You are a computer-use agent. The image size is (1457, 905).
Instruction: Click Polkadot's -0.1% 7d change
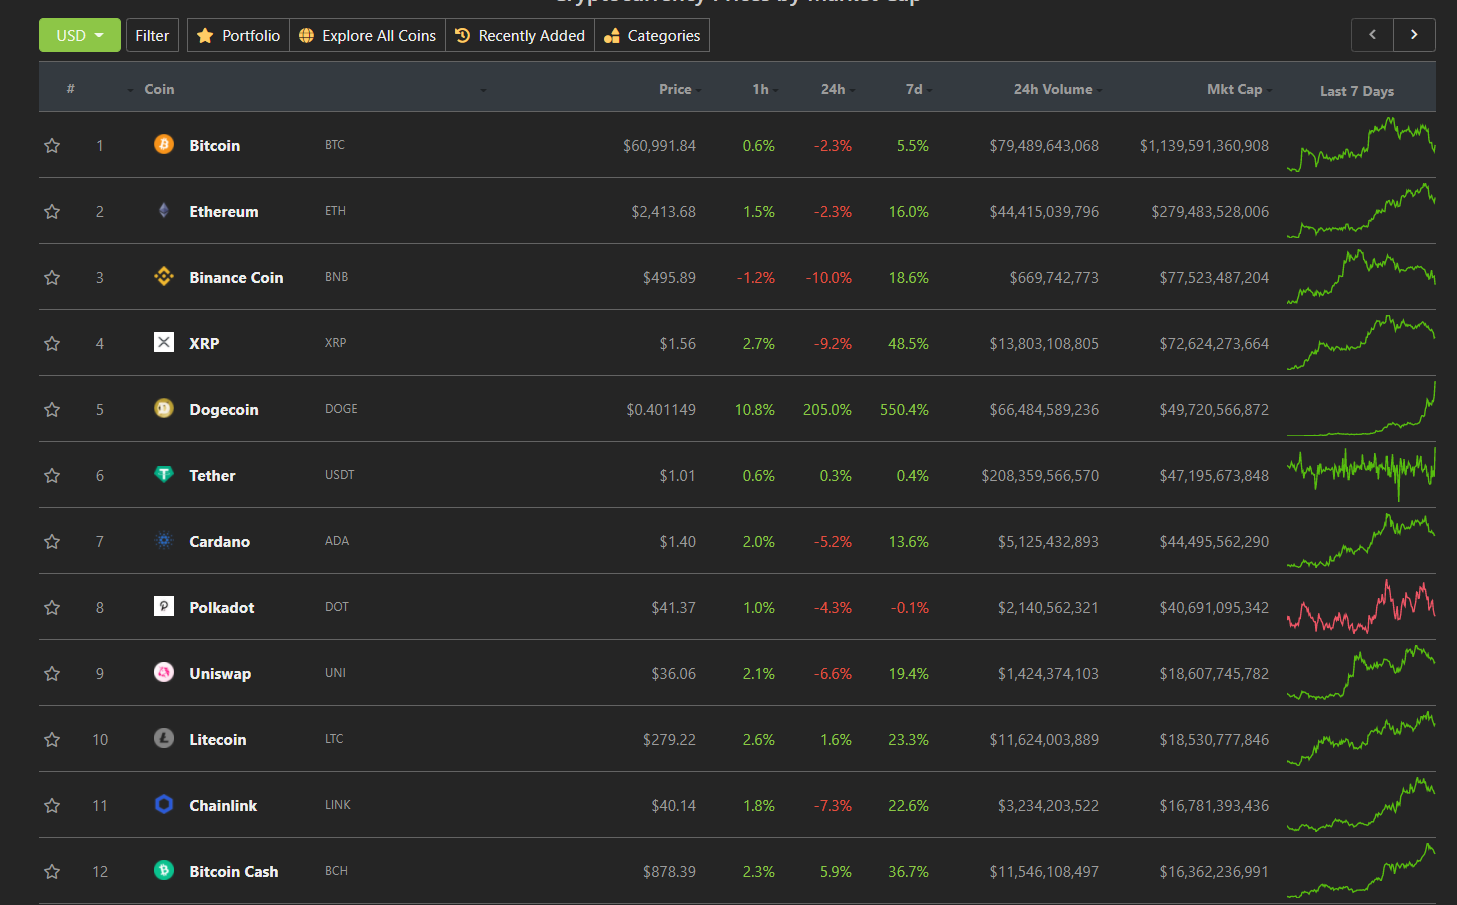coord(910,608)
